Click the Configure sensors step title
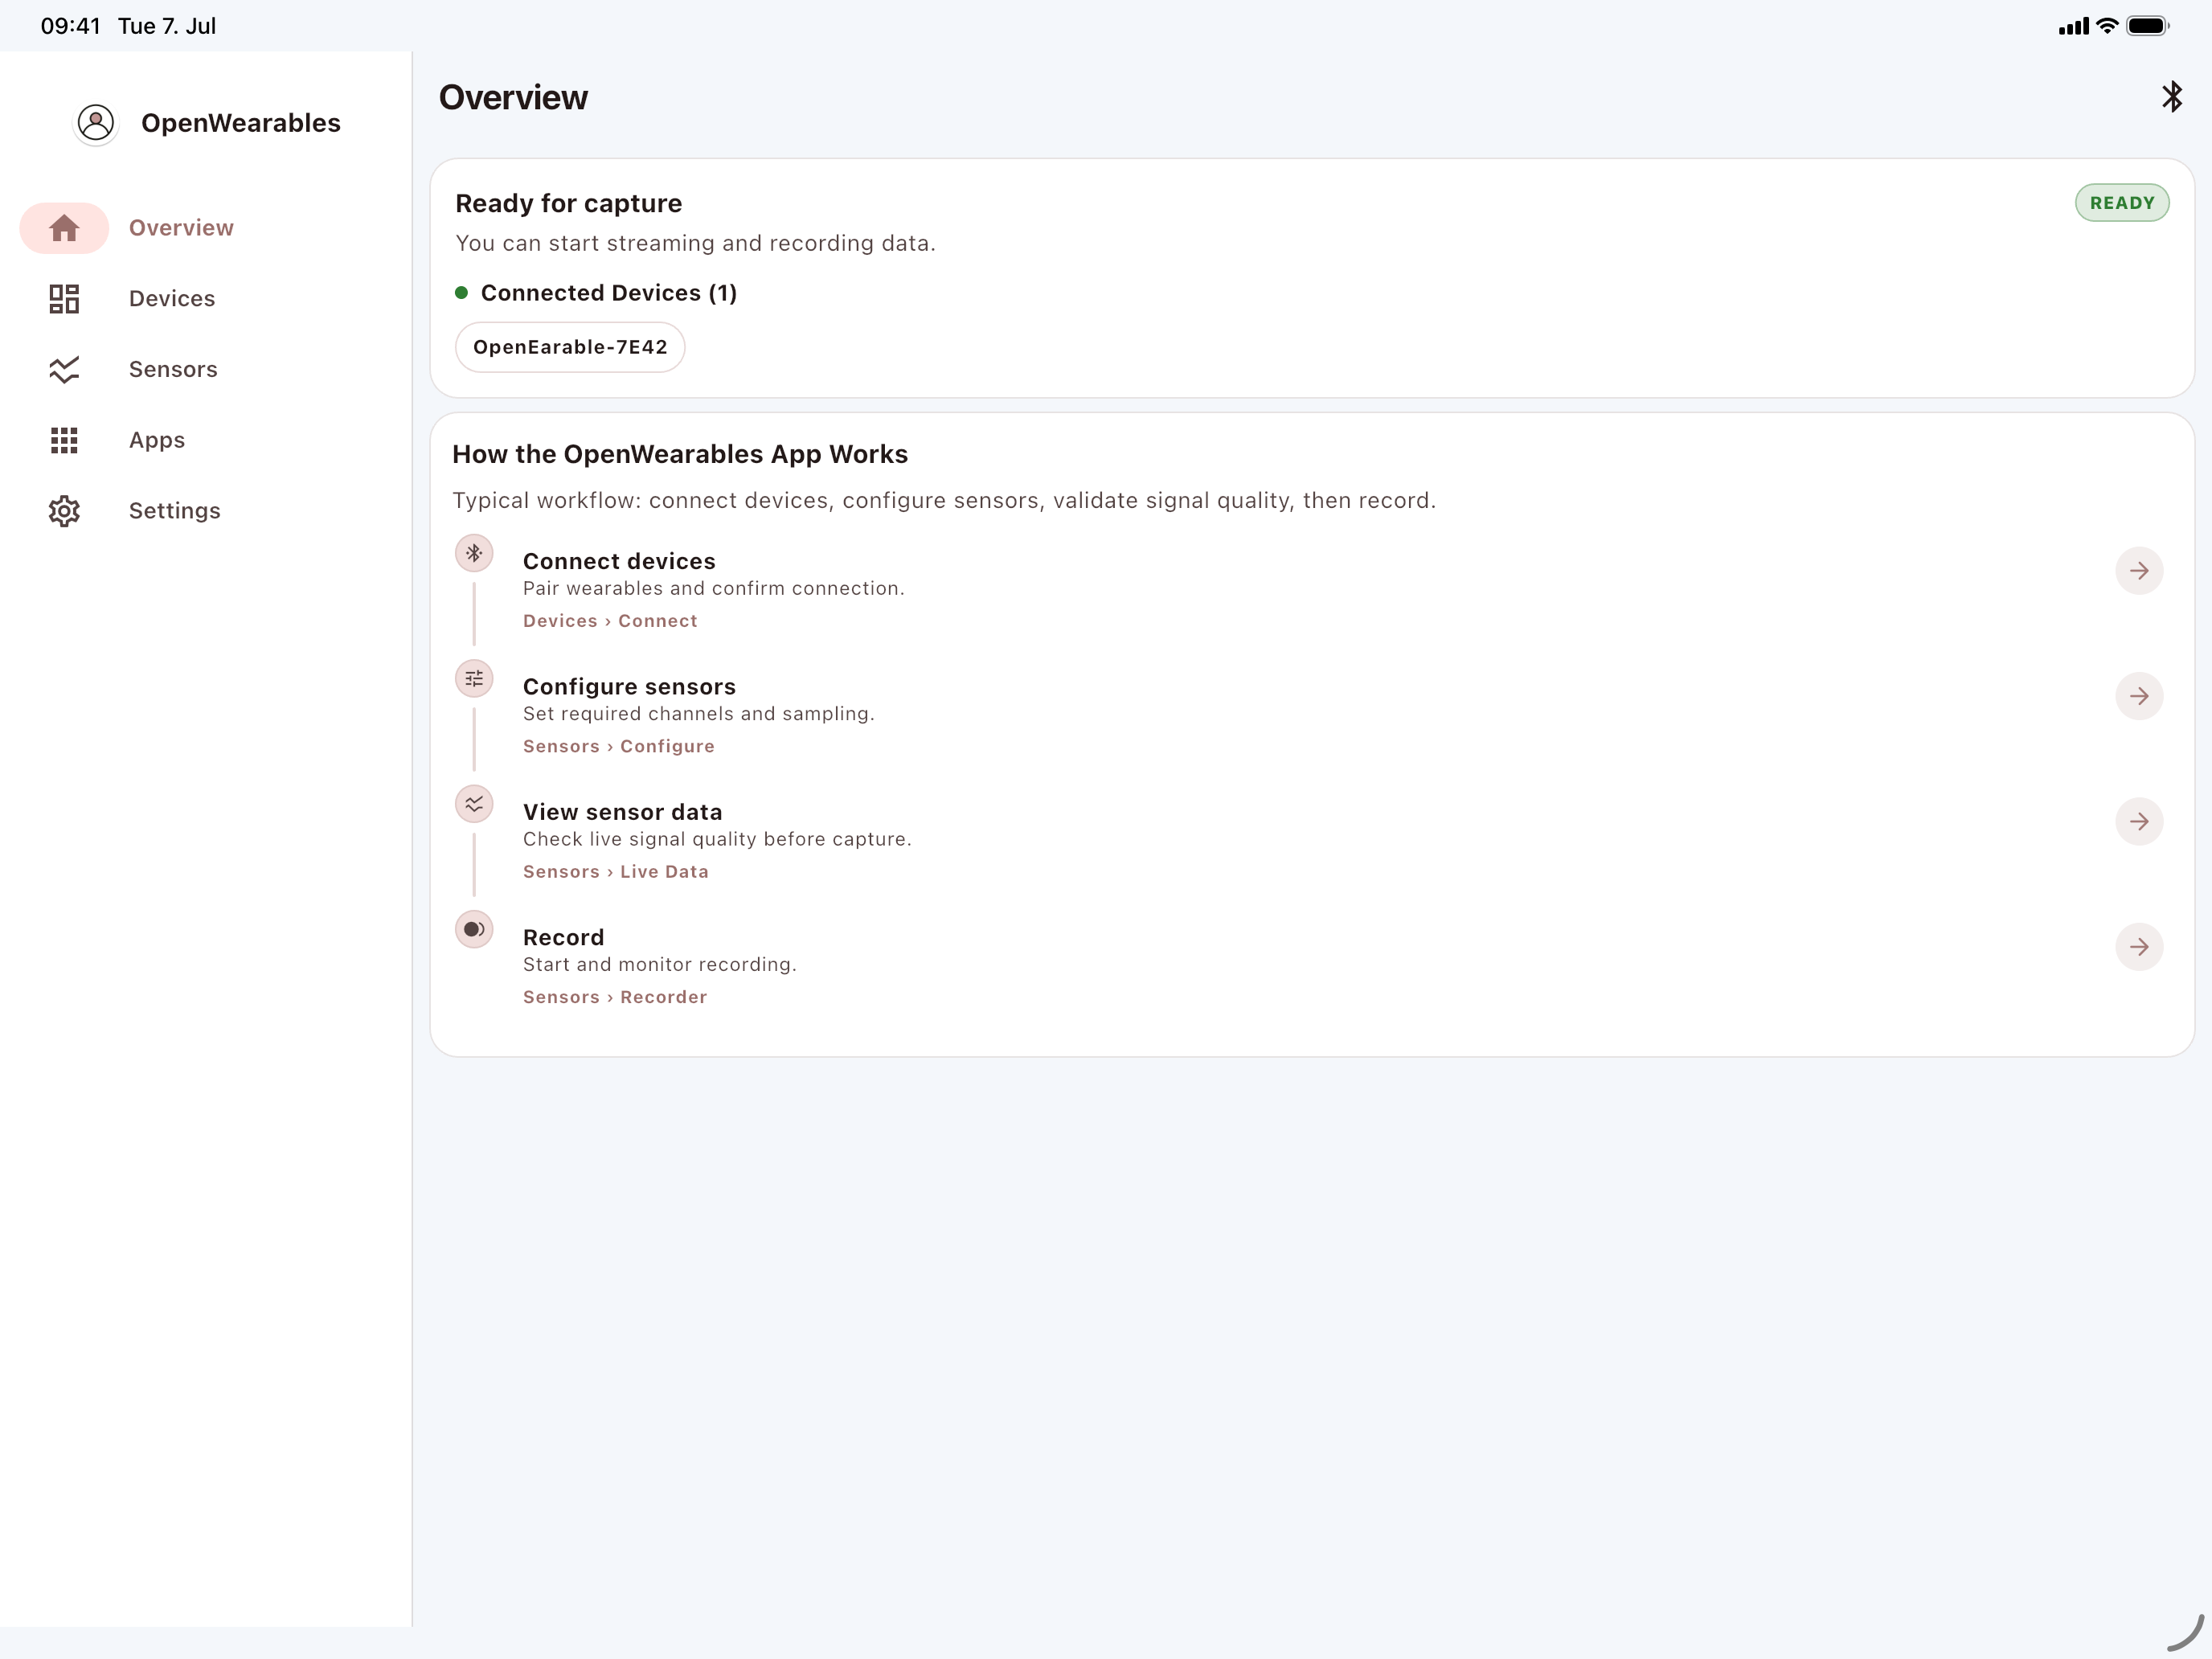 (629, 687)
